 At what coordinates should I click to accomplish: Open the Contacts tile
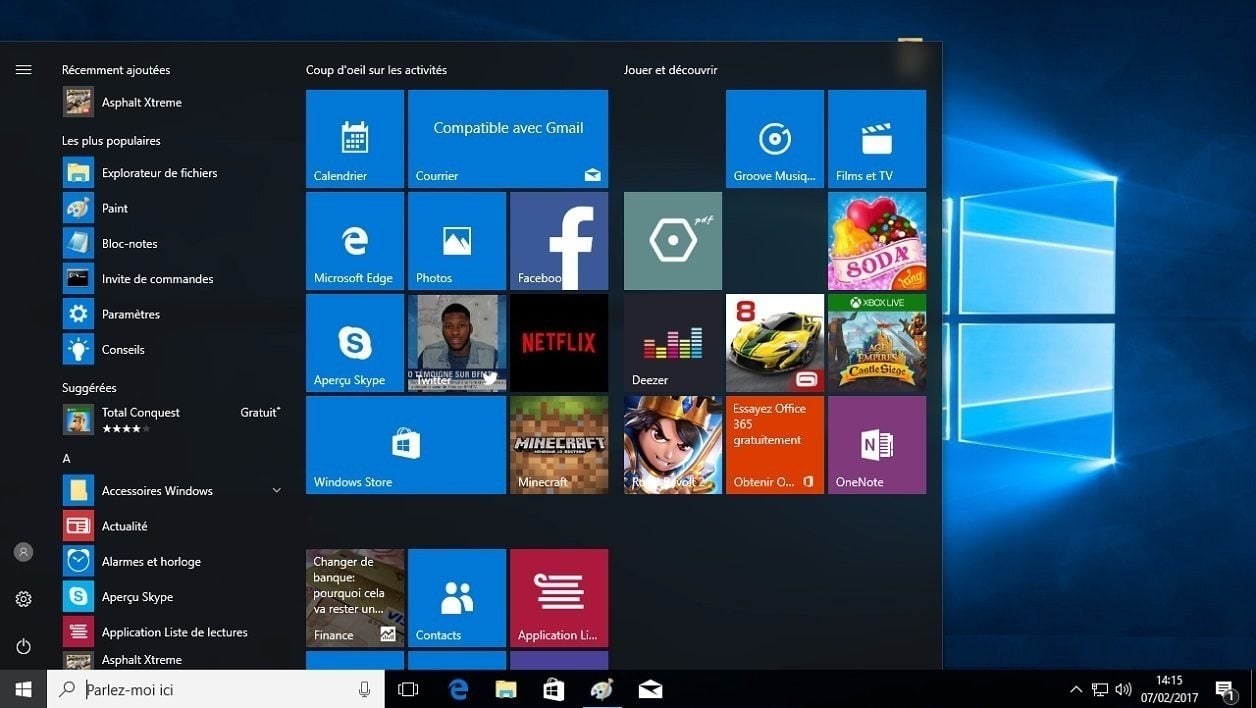click(x=457, y=598)
